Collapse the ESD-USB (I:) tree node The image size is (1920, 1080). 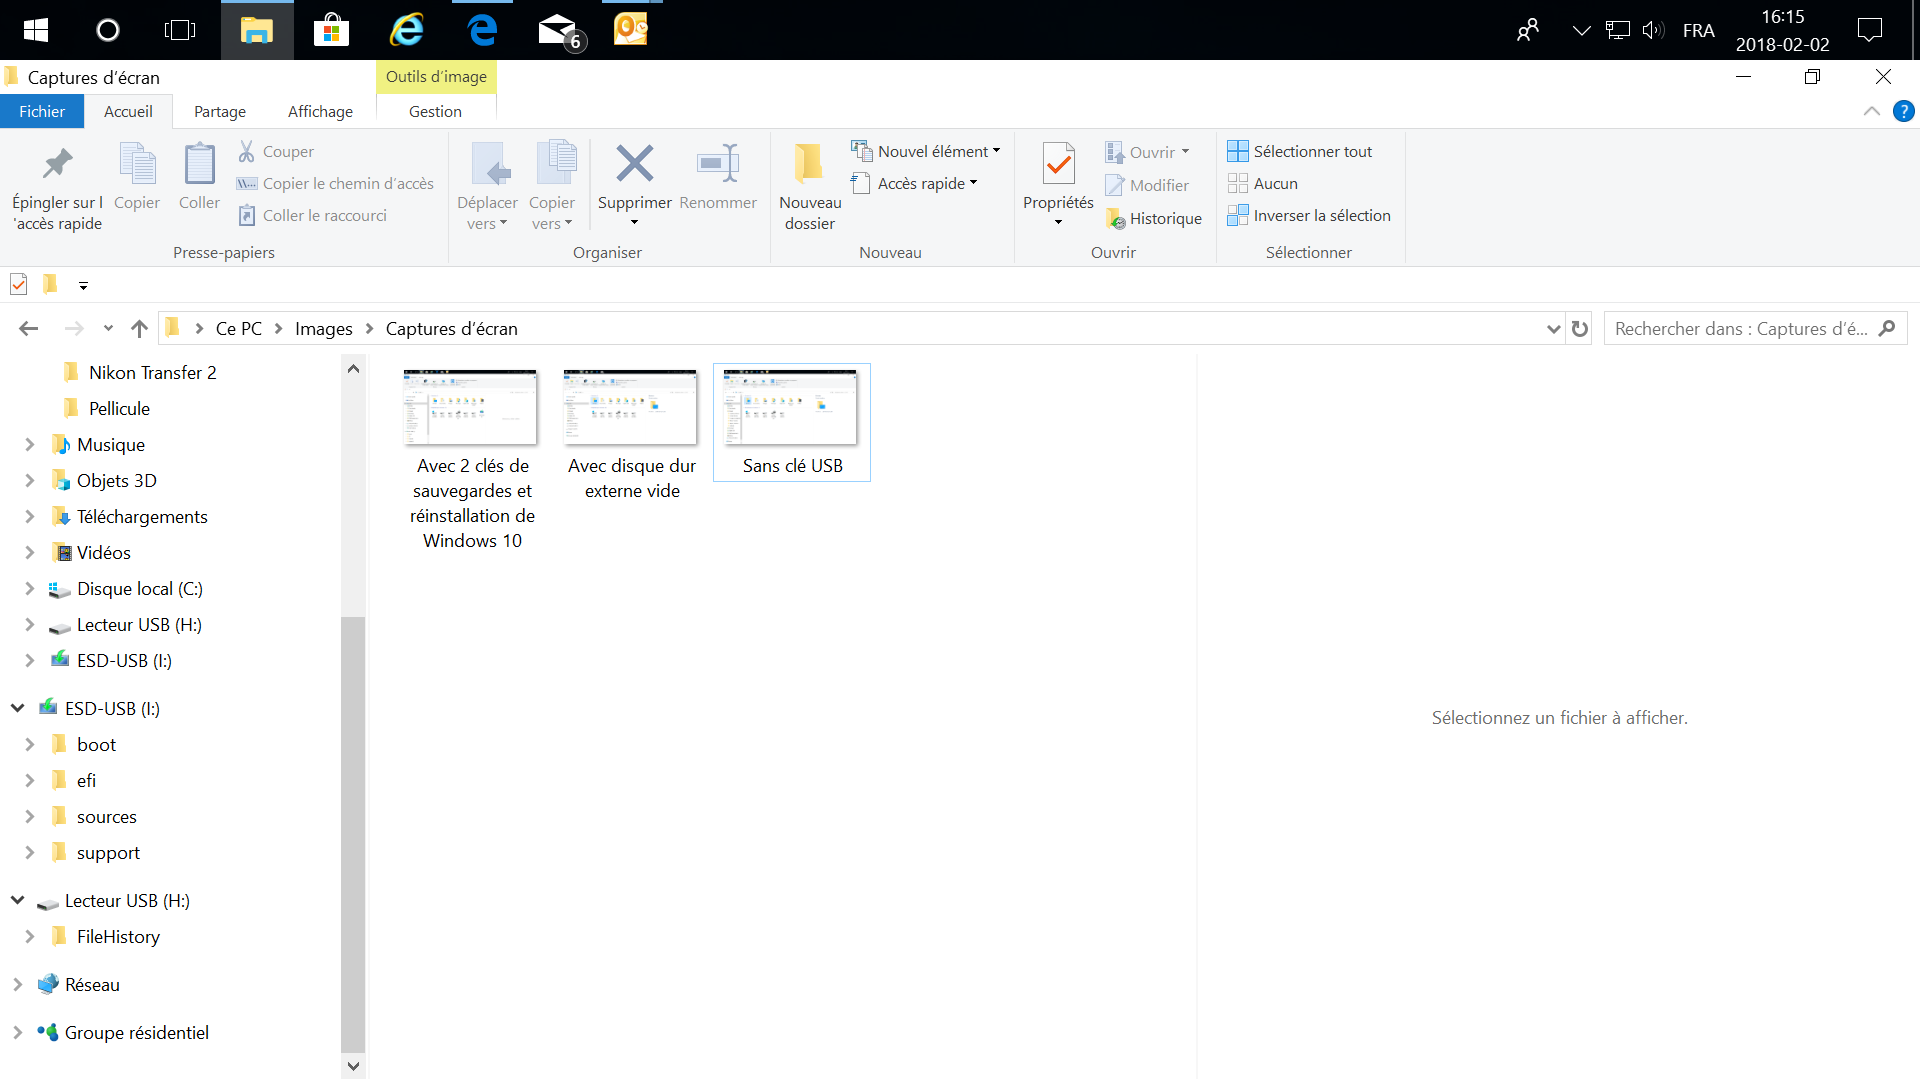17,708
